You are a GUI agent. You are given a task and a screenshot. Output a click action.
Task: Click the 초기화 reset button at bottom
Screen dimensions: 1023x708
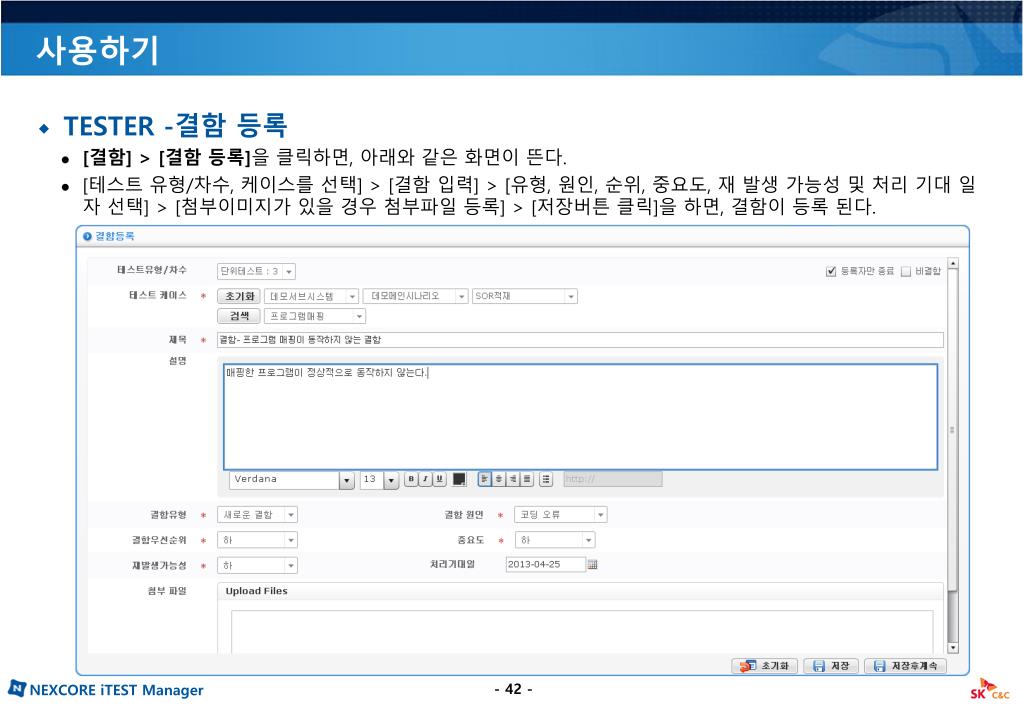point(765,666)
